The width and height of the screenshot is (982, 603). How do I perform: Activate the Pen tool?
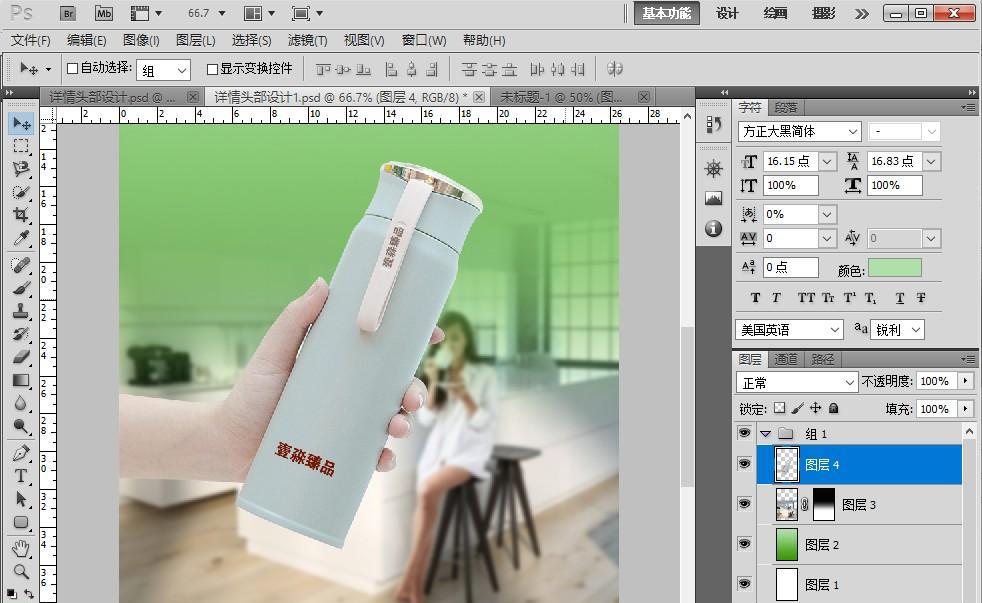[x=21, y=453]
